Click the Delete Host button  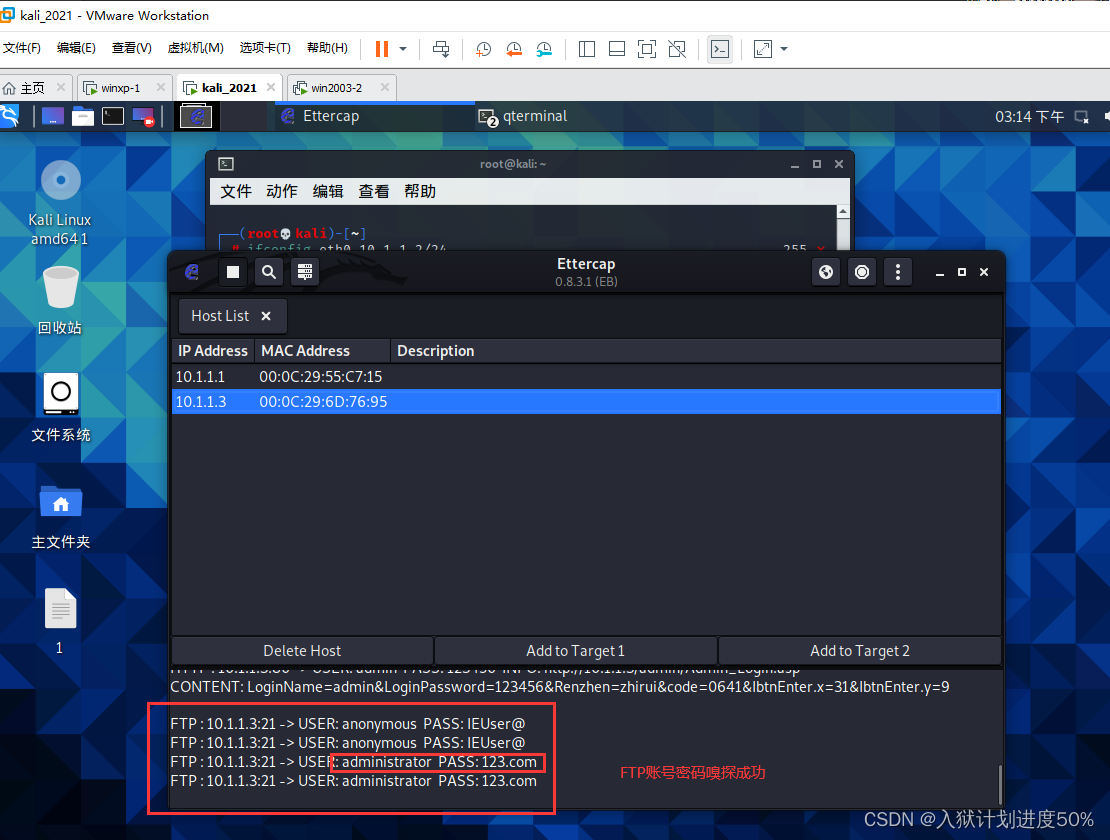302,651
